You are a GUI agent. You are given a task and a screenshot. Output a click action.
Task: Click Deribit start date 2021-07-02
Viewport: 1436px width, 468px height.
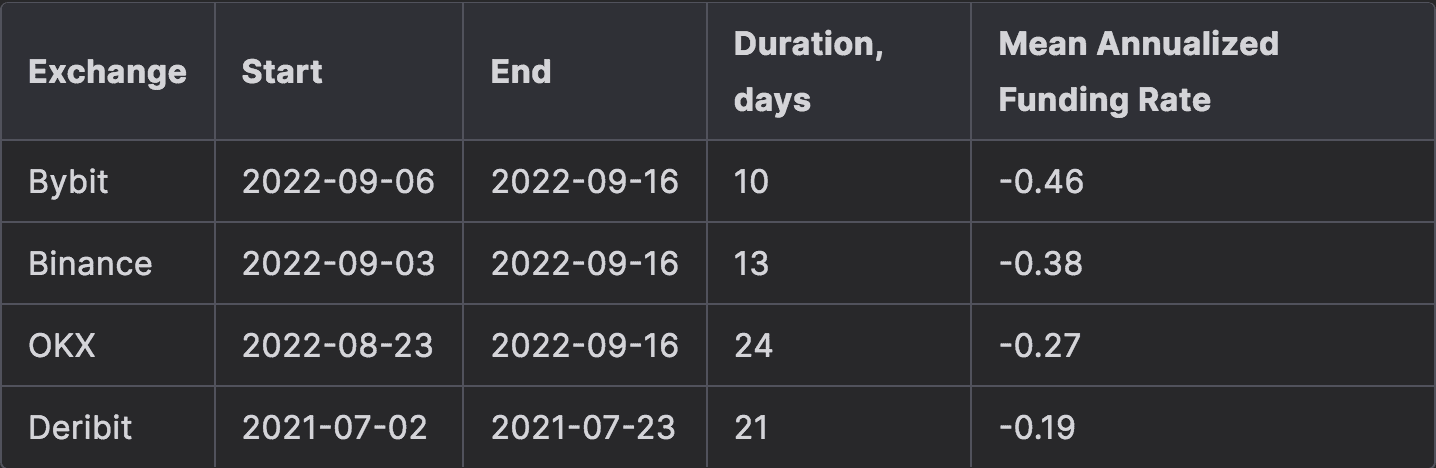point(334,428)
